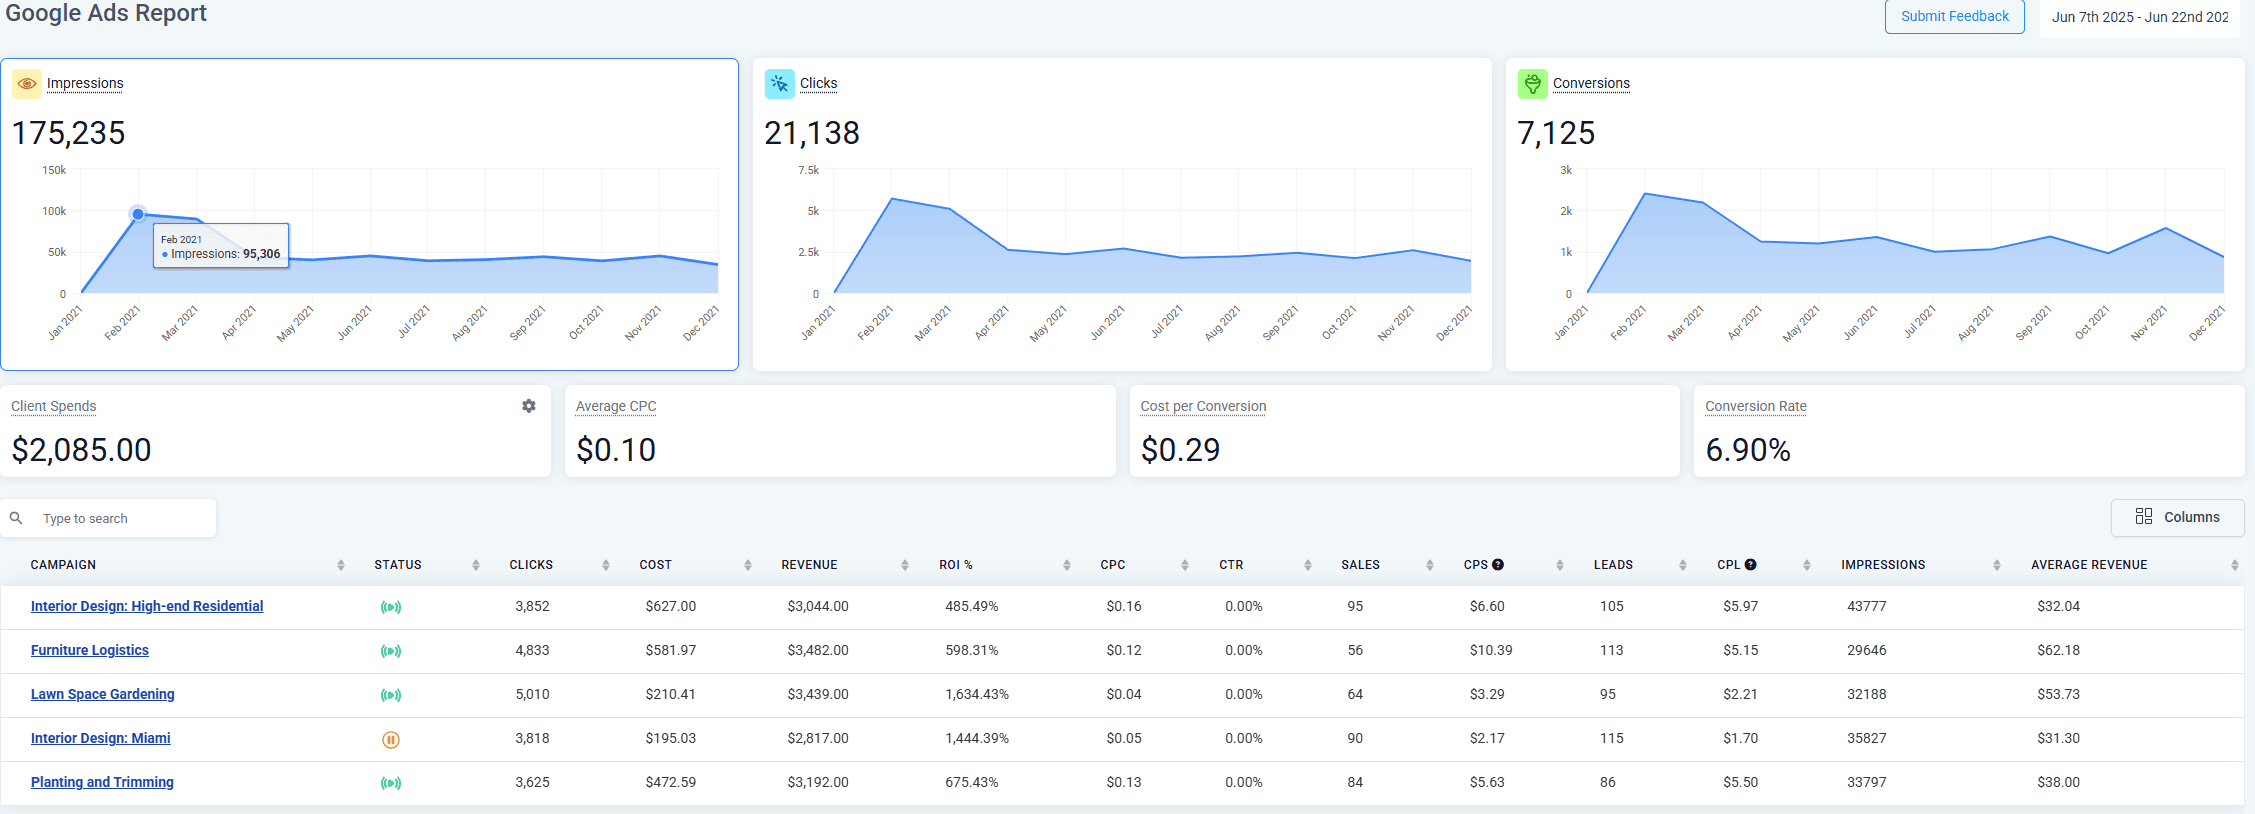
Task: Click the Clicks cursor icon
Action: point(780,84)
